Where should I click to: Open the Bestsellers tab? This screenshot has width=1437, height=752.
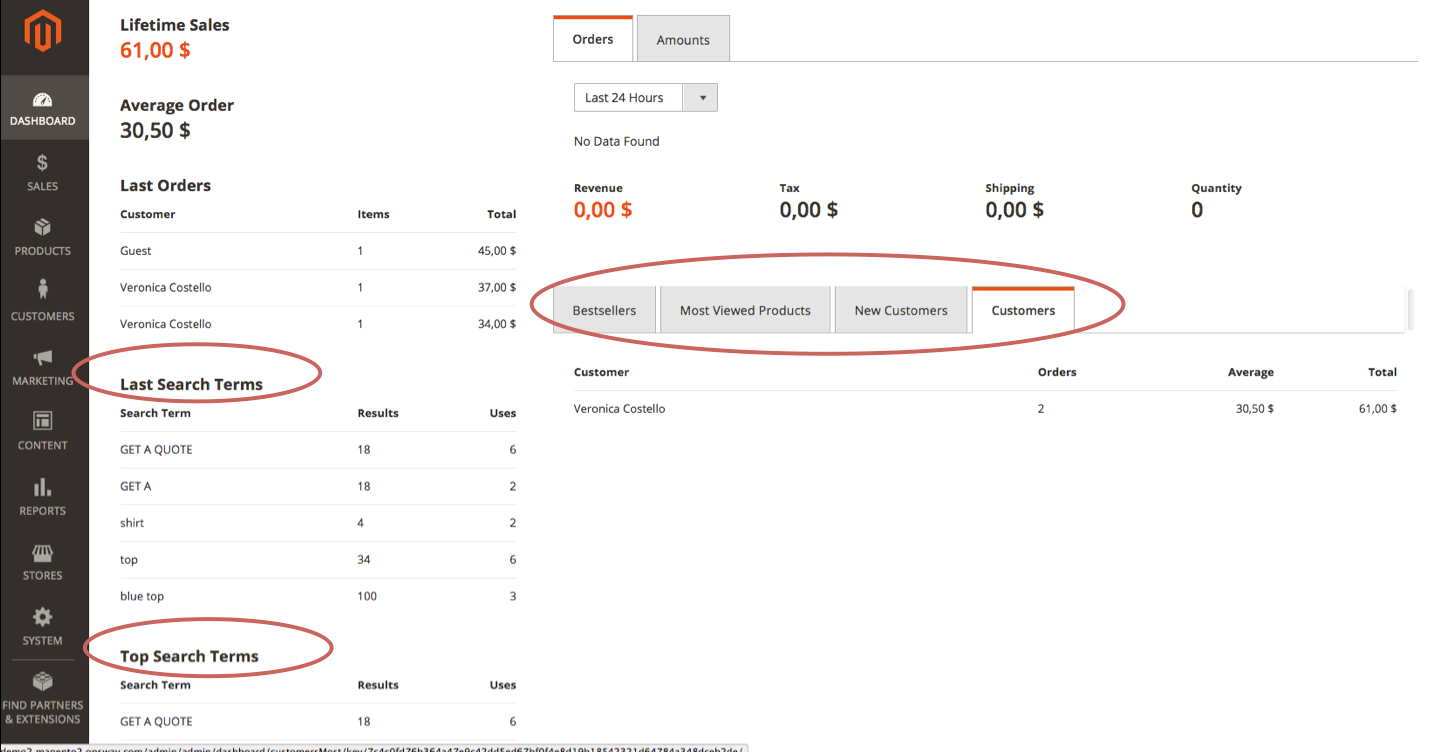tap(604, 310)
